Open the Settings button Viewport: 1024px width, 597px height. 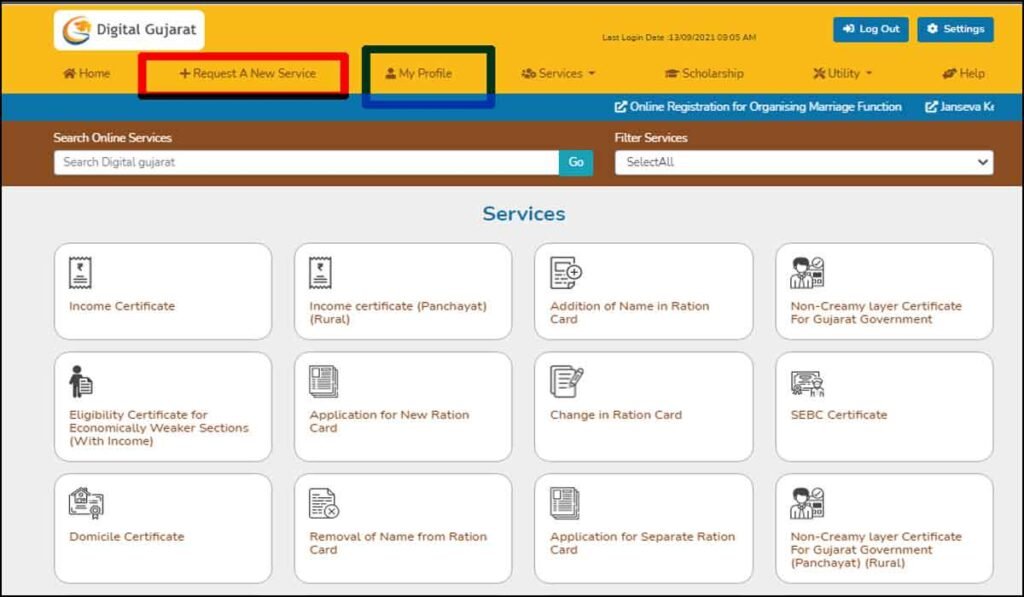pyautogui.click(x=955, y=29)
